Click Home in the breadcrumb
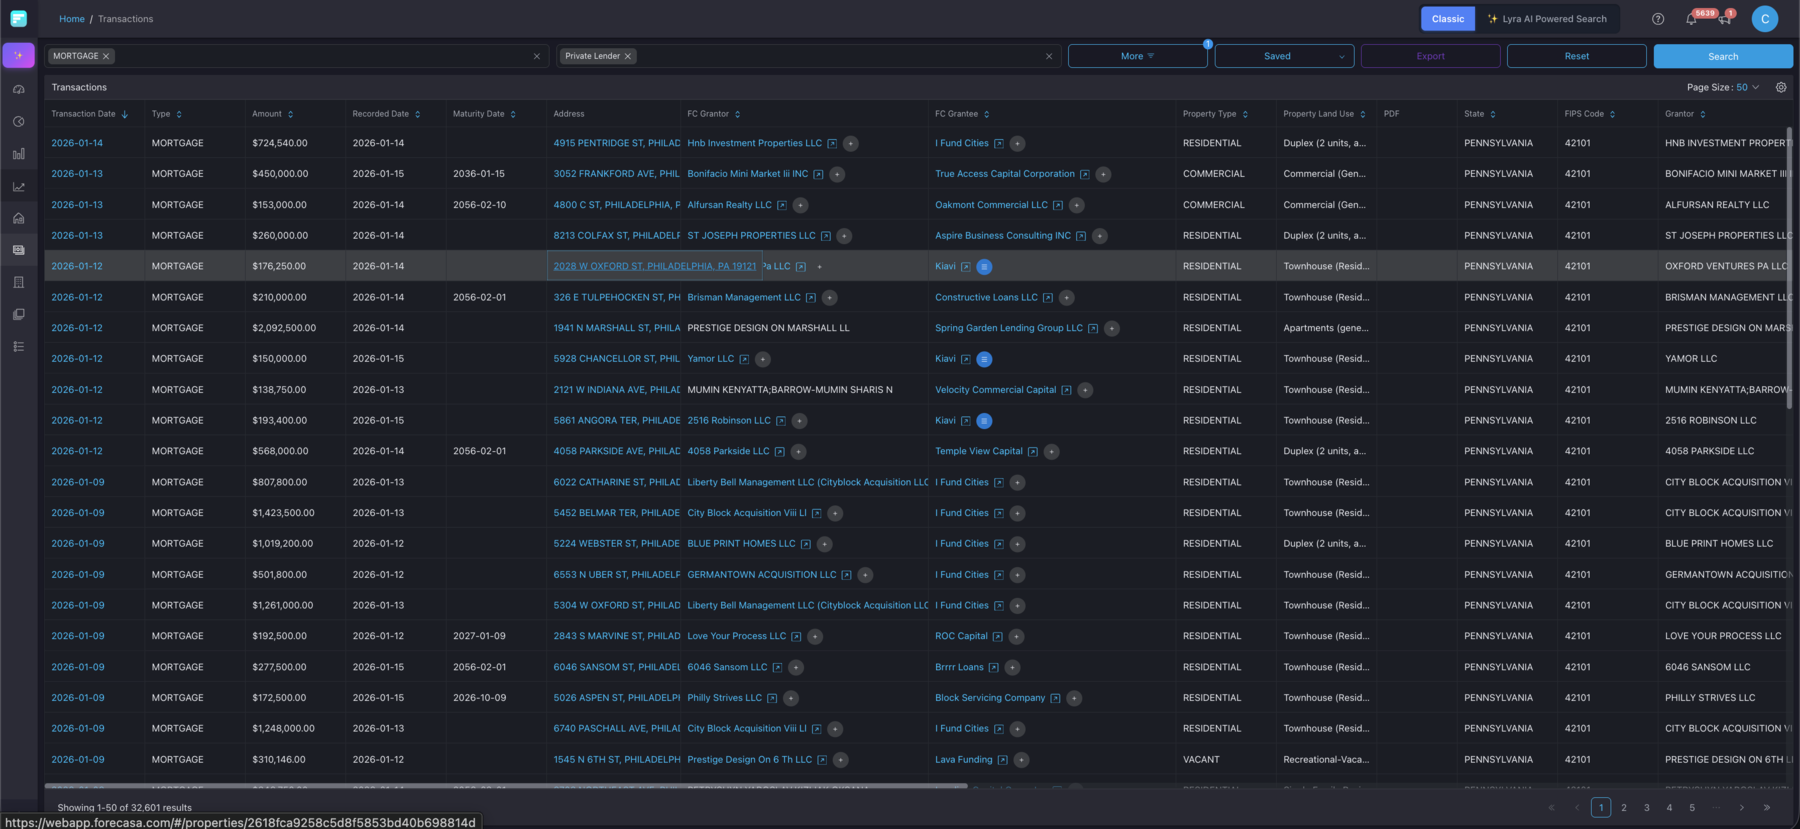Viewport: 1800px width, 829px height. (x=71, y=19)
